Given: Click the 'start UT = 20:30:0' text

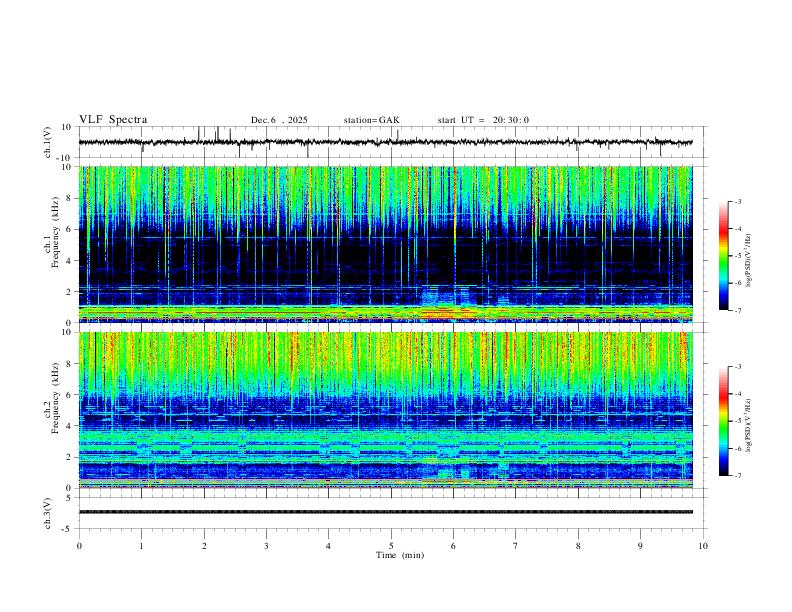Looking at the screenshot, I should [x=483, y=120].
